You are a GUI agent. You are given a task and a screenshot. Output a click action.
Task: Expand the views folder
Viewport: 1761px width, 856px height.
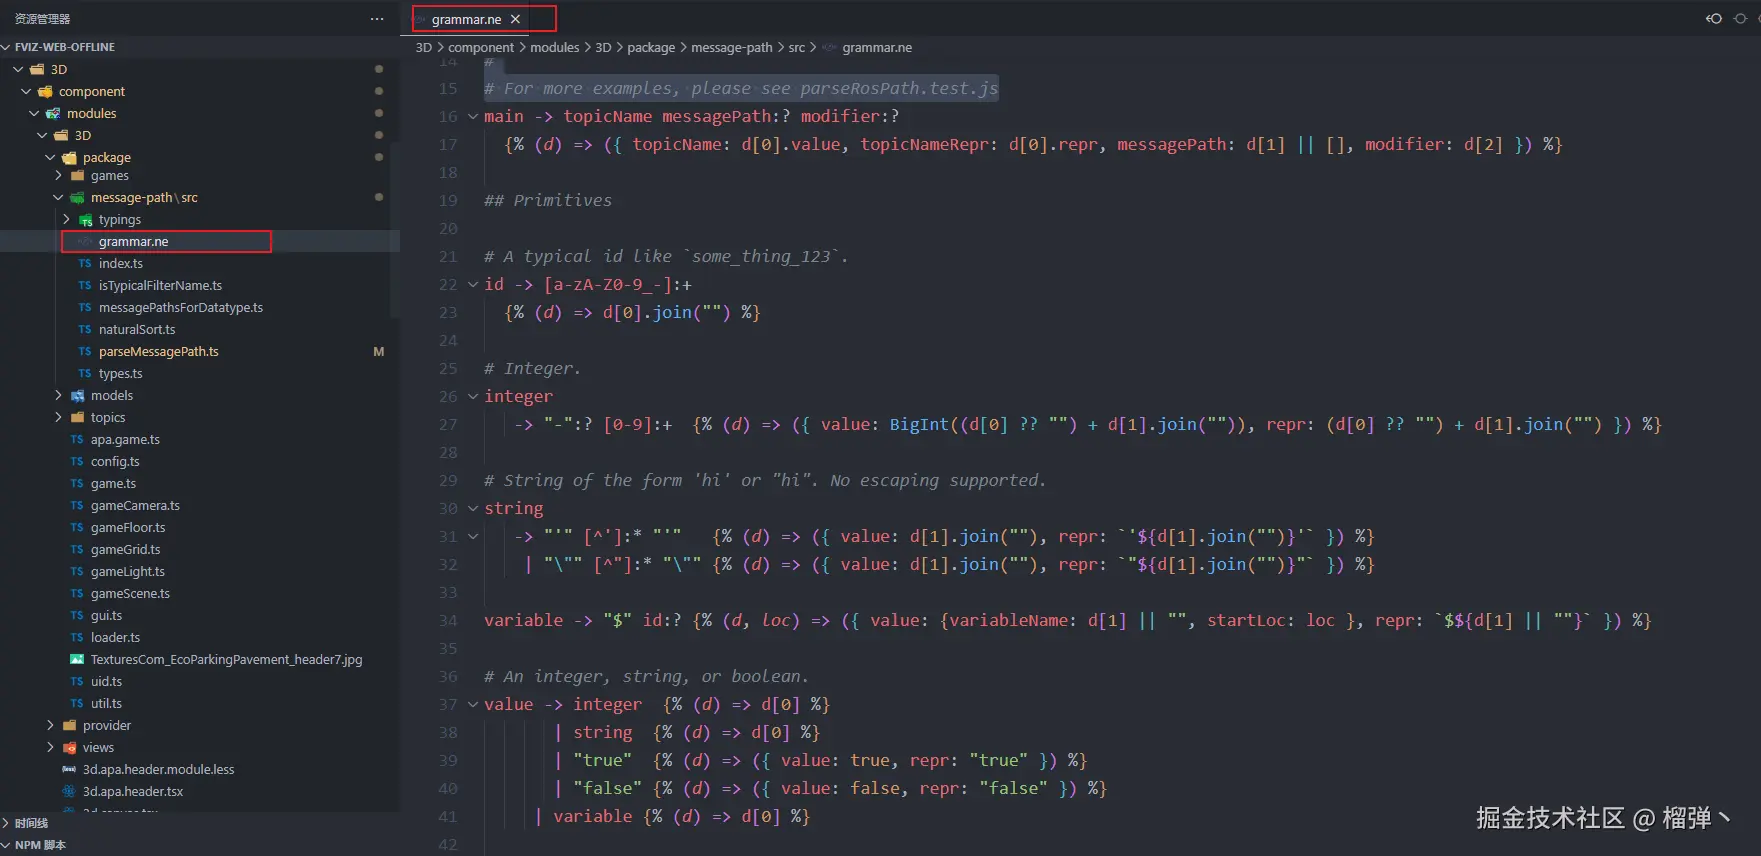point(50,747)
